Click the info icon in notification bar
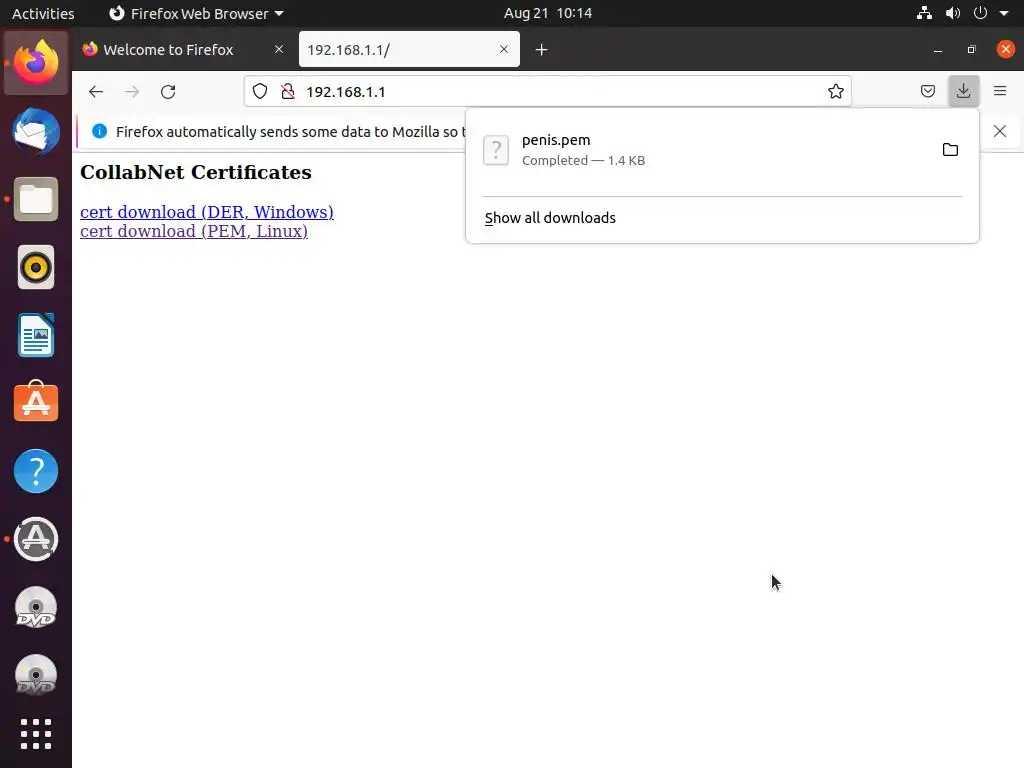 tap(99, 131)
